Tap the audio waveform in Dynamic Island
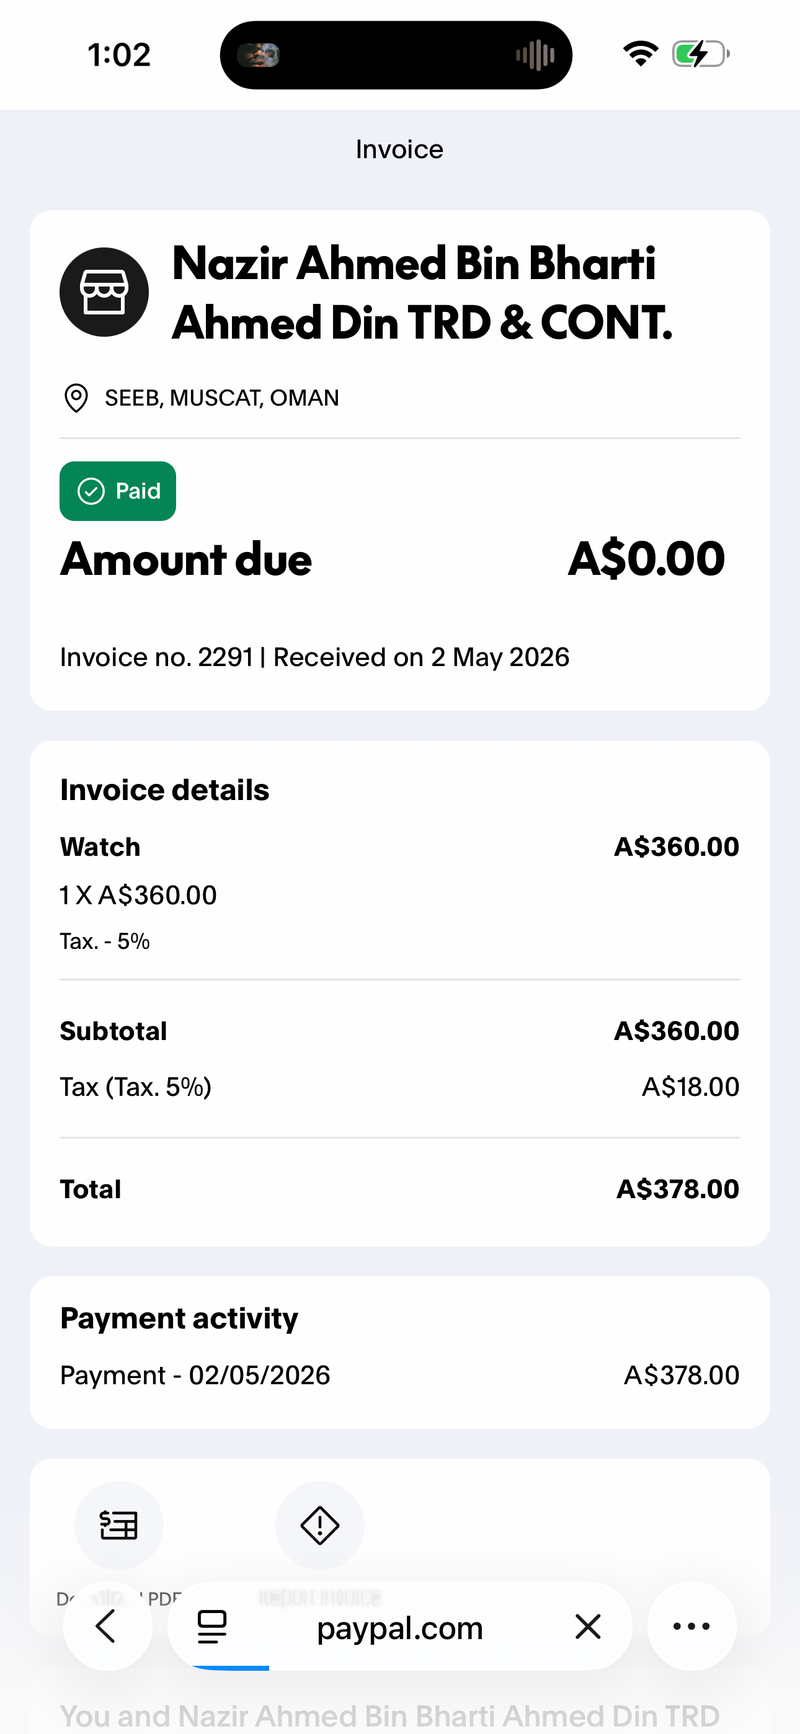 535,55
